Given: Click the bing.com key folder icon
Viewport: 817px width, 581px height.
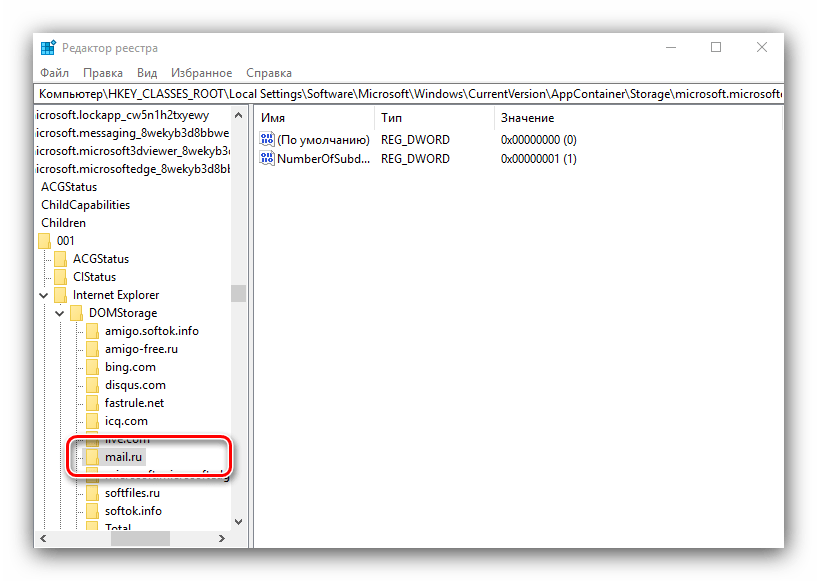Looking at the screenshot, I should pos(92,367).
